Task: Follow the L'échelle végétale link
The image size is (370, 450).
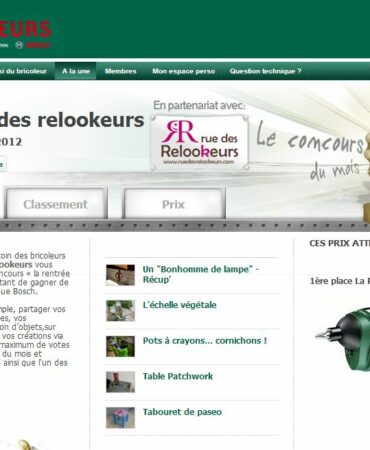Action: coord(179,305)
